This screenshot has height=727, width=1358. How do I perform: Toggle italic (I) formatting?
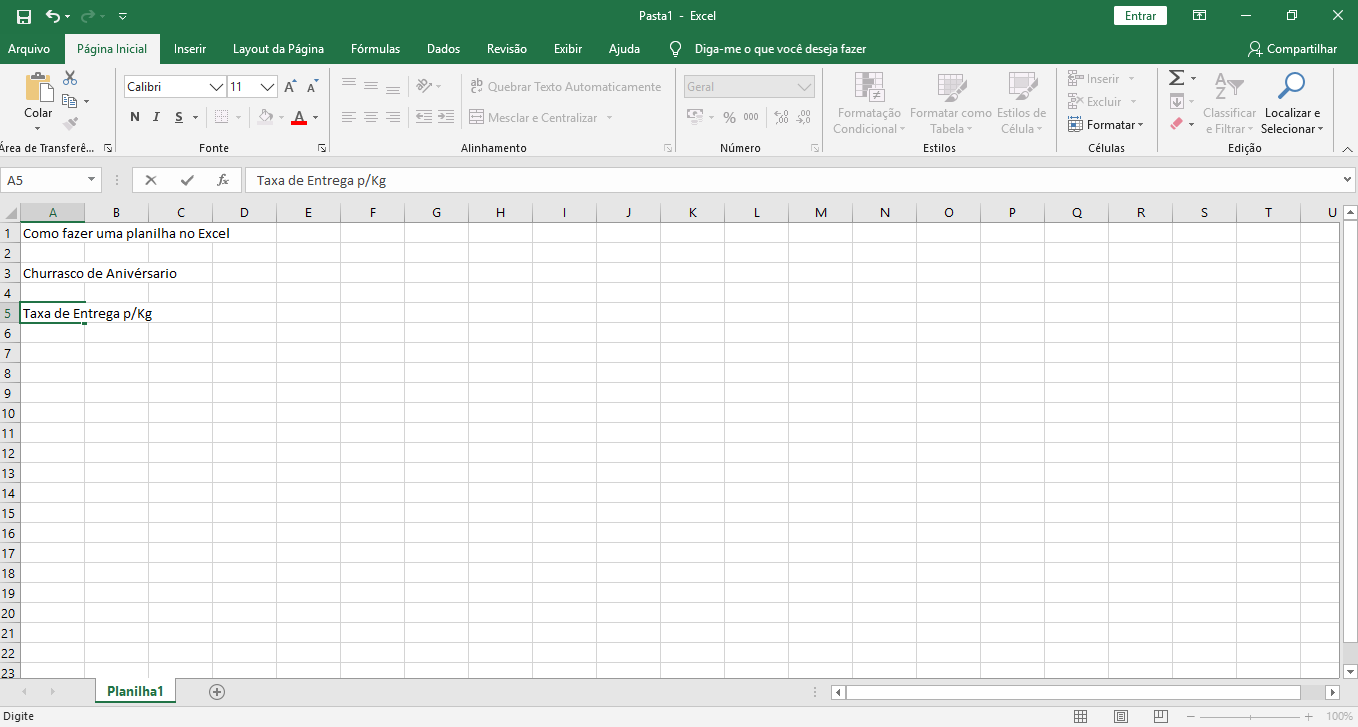click(157, 117)
